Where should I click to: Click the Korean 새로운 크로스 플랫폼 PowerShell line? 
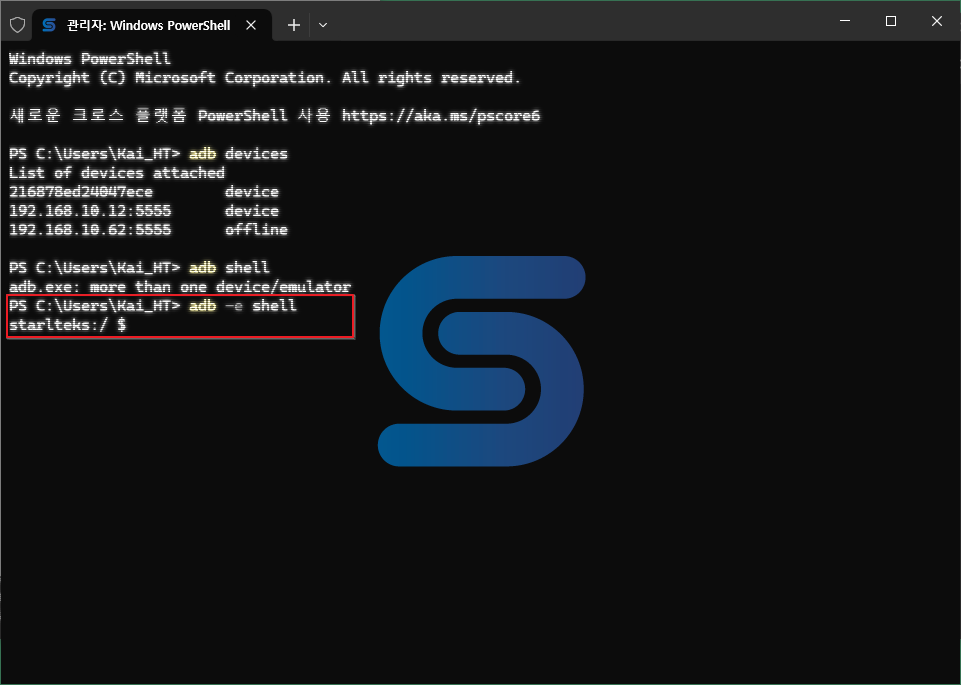275,116
